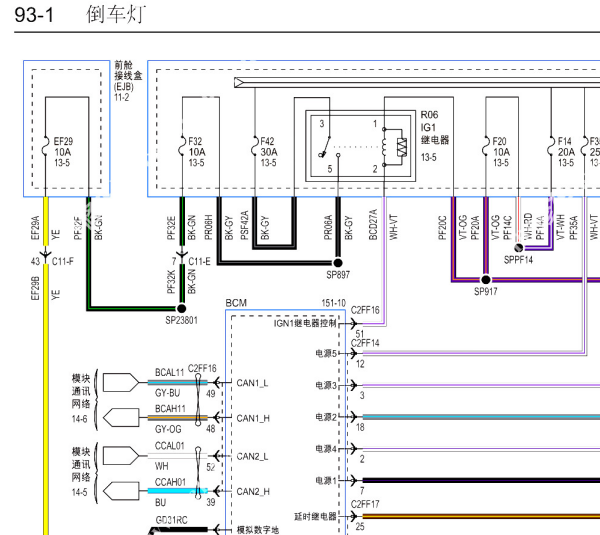Click the C11-F connector symbol at pin 43

(46, 253)
